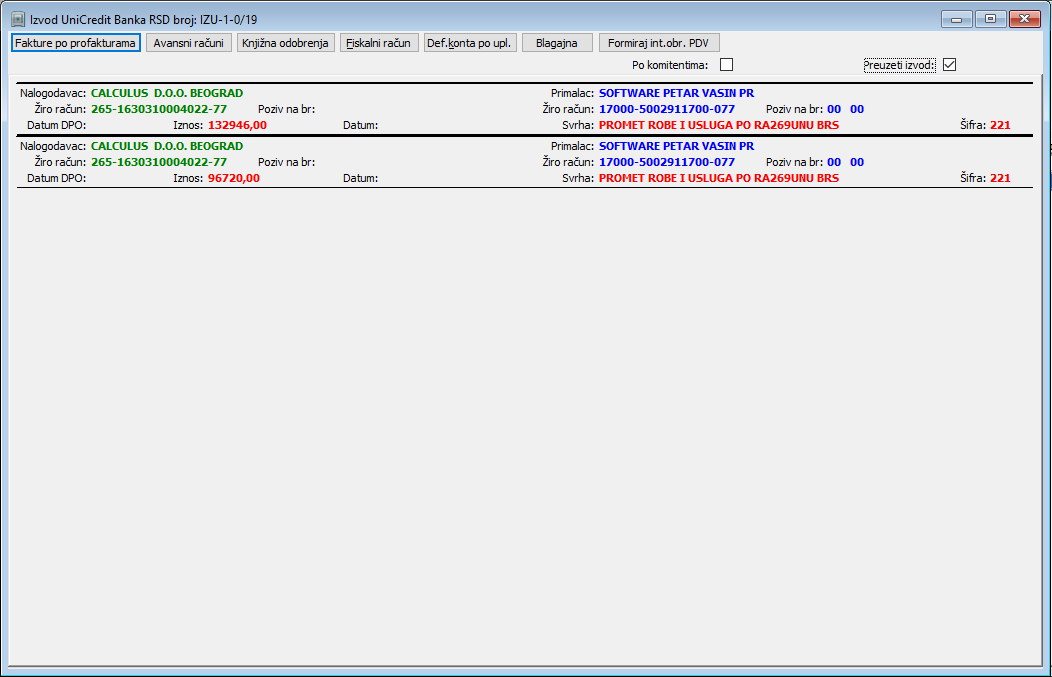Click account 265-1630310004022-77 in the 96720,00 entry
This screenshot has height=677, width=1052.
pyautogui.click(x=159, y=162)
